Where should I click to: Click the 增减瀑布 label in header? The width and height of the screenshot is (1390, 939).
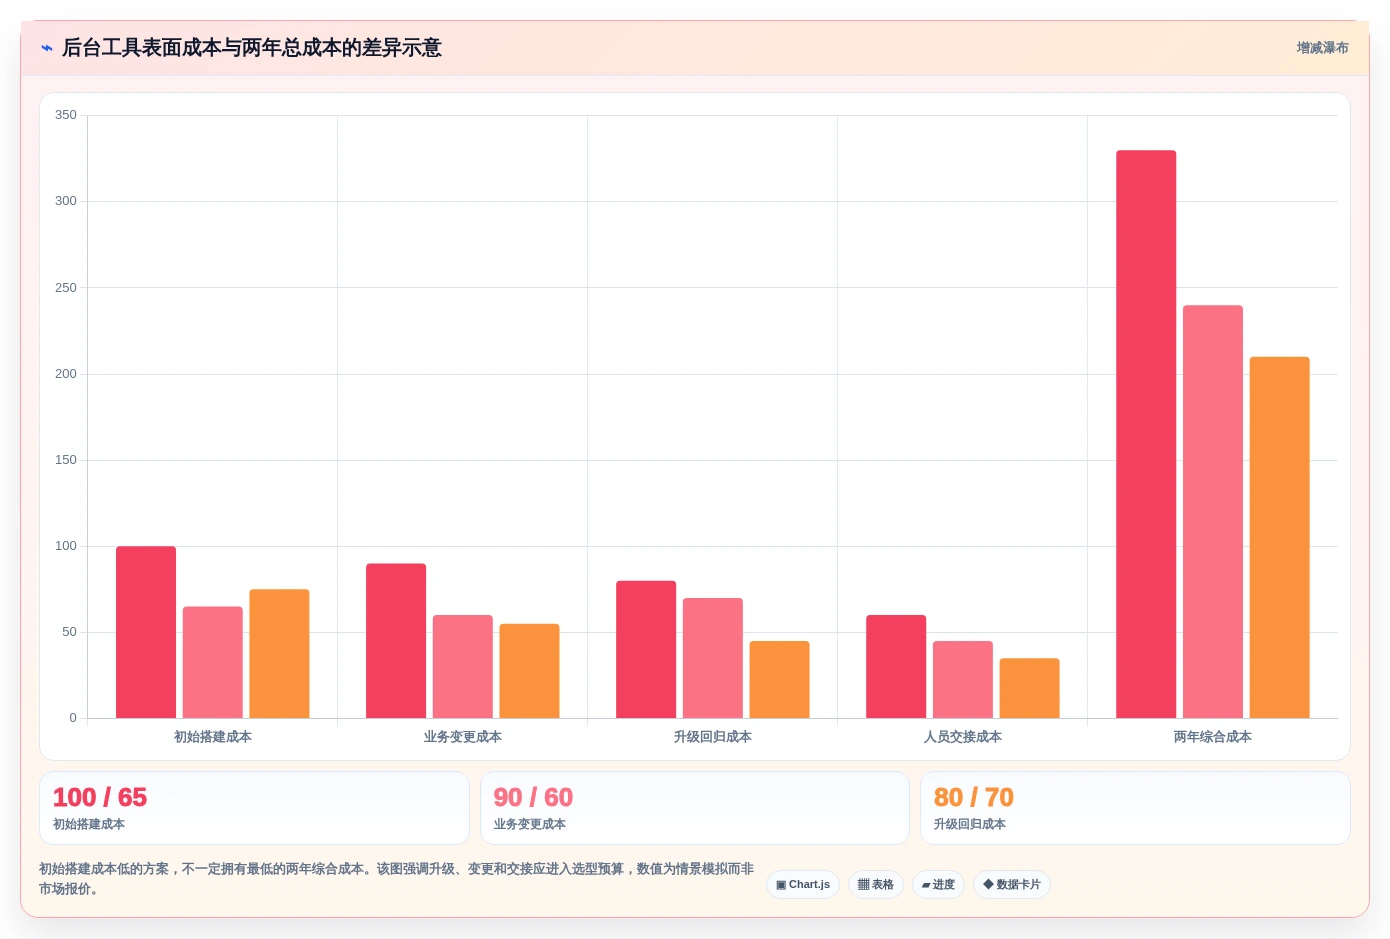[1322, 48]
